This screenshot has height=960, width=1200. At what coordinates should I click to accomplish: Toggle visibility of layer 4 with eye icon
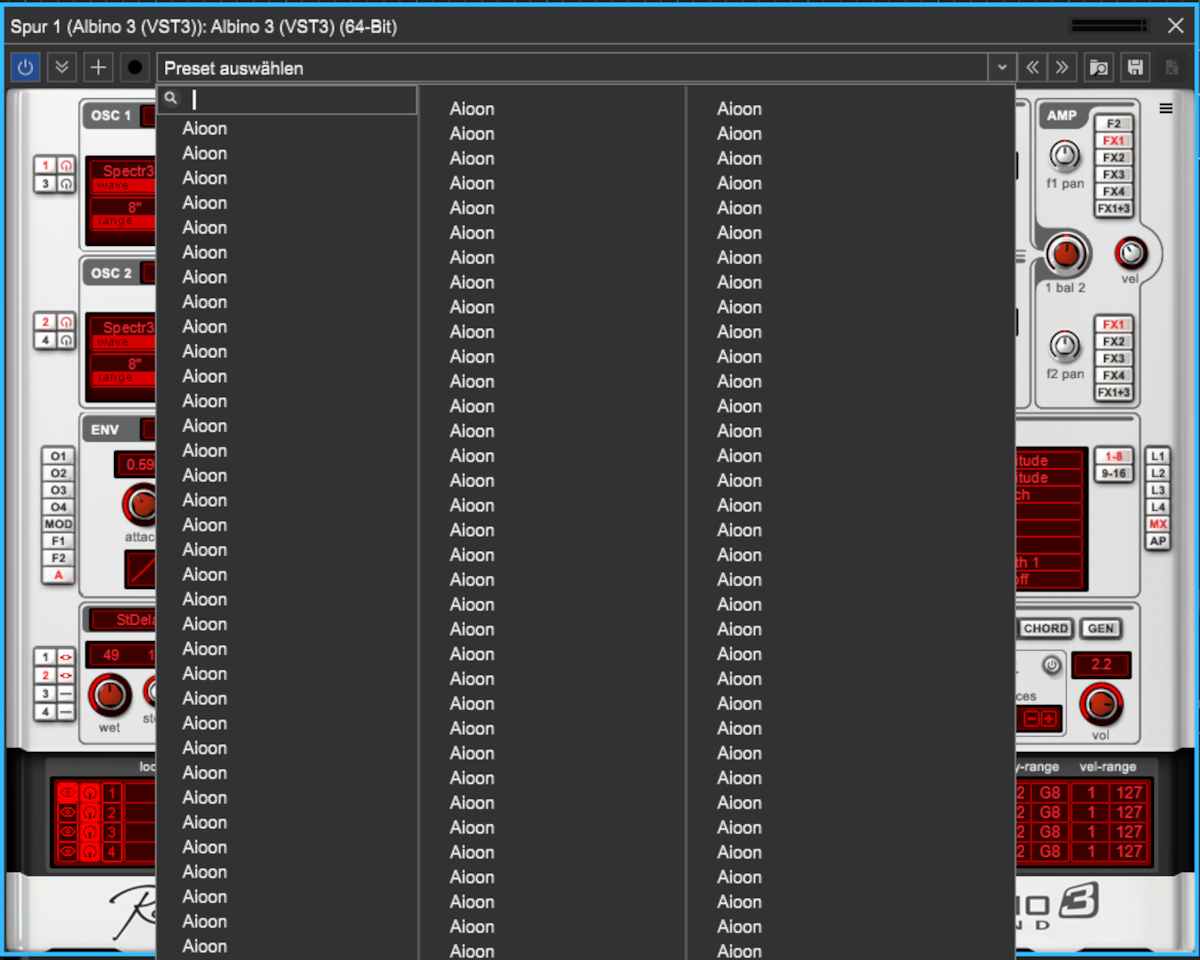click(67, 852)
